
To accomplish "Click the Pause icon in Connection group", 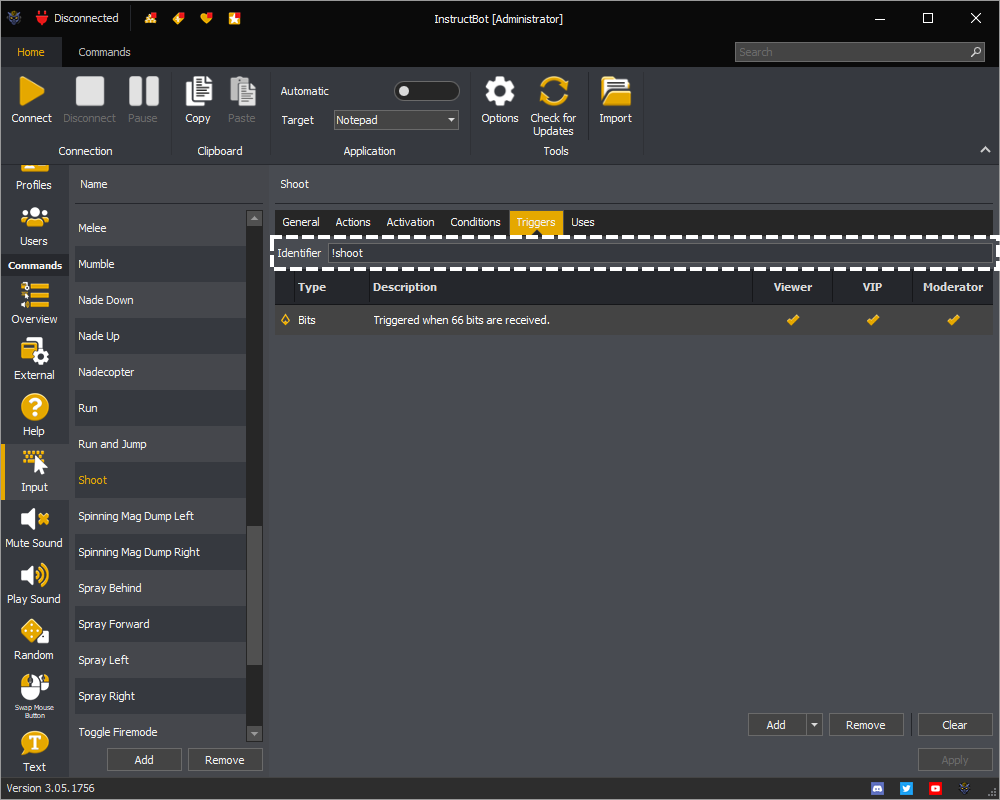I will coord(143,91).
